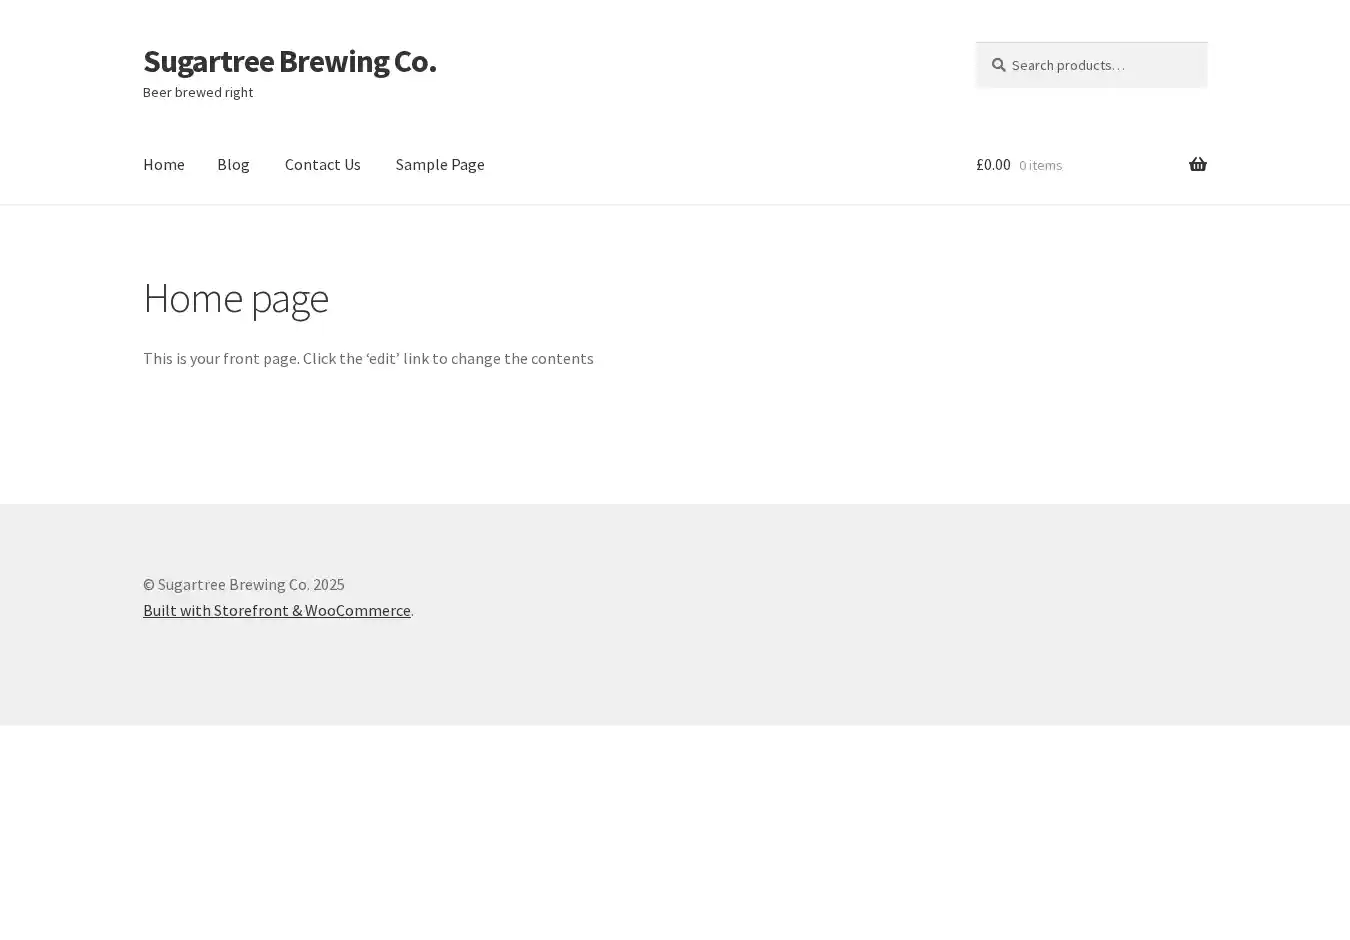Click the year 2025 in footer
The height and width of the screenshot is (940, 1350).
[328, 584]
